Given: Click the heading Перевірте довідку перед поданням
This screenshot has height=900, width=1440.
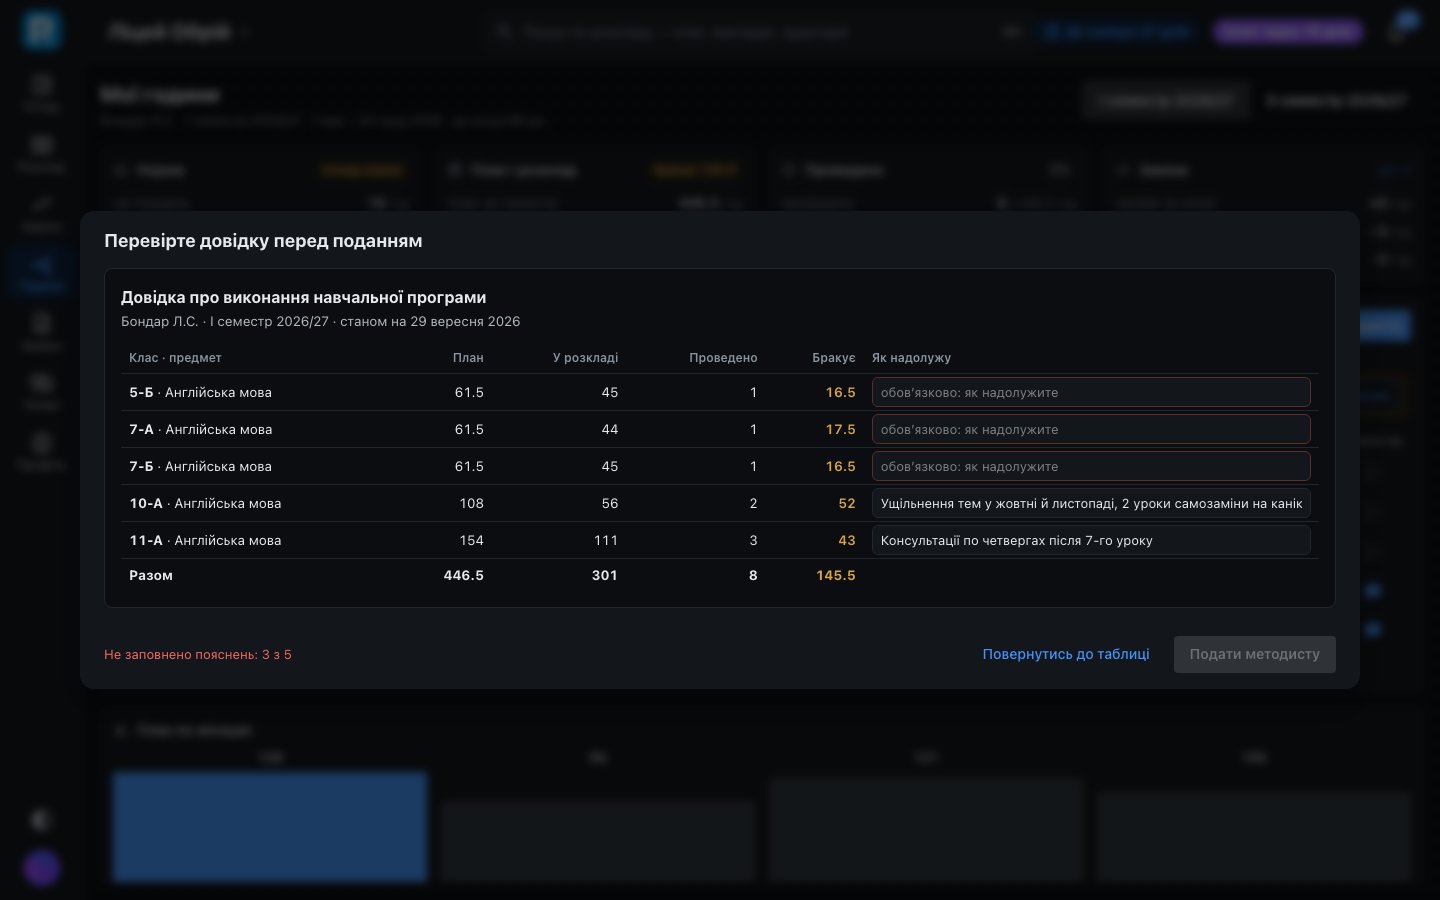Looking at the screenshot, I should pyautogui.click(x=263, y=240).
